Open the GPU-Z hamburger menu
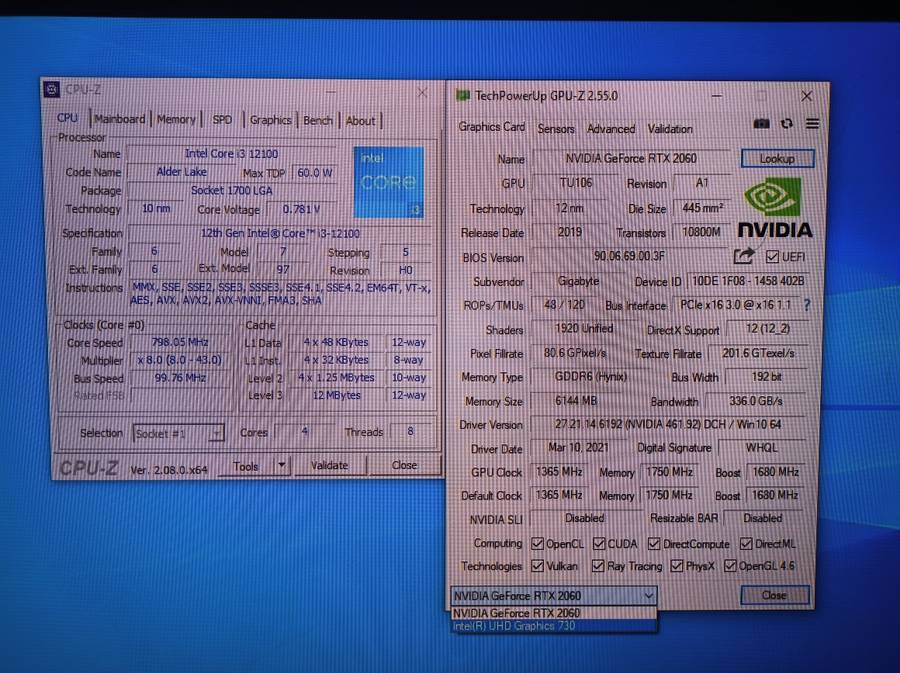 [x=812, y=124]
